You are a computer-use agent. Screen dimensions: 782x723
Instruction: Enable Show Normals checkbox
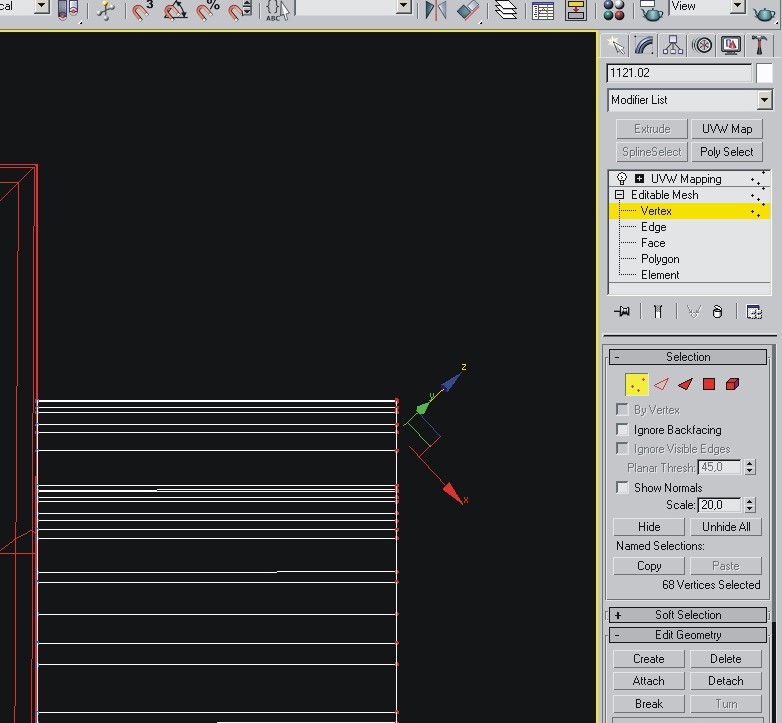pos(622,487)
